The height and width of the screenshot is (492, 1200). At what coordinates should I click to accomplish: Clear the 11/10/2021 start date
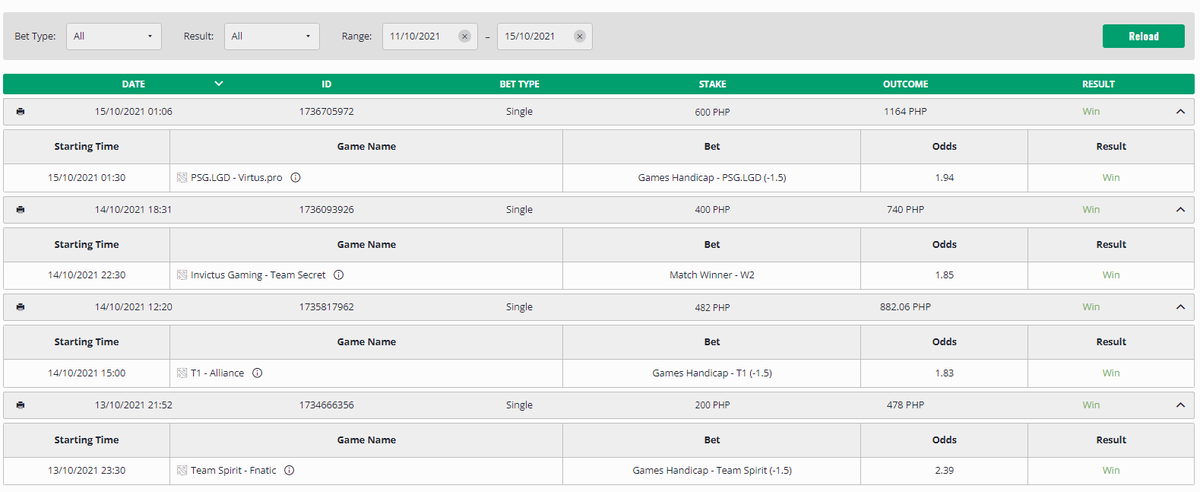(464, 36)
